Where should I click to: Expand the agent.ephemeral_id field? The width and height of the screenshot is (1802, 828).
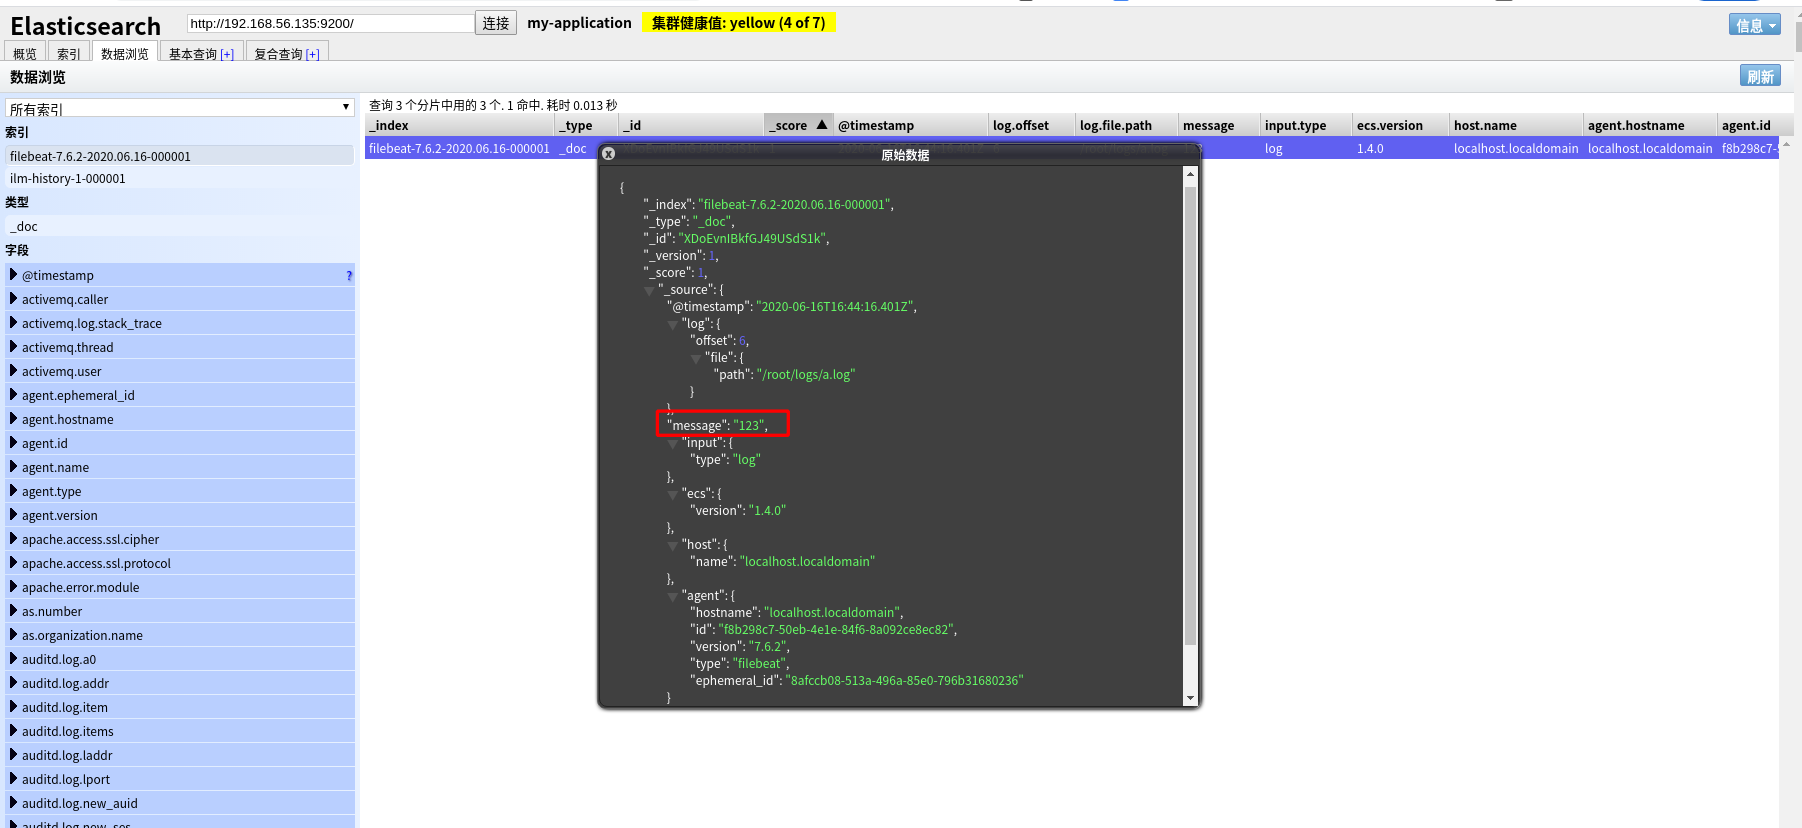(x=13, y=395)
